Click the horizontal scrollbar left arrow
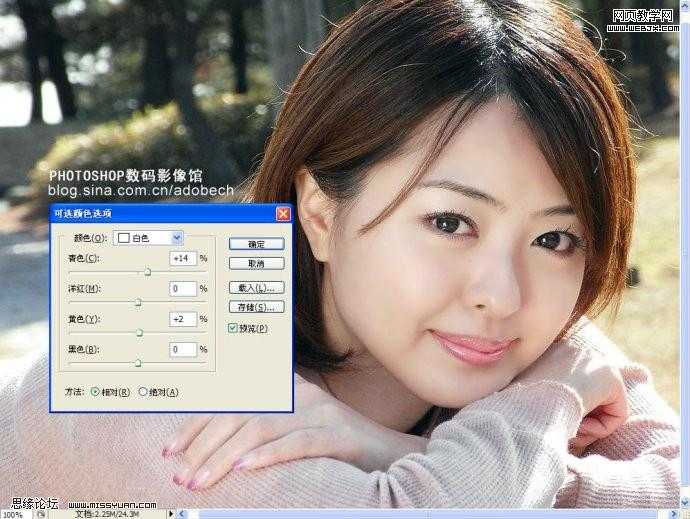Image resolution: width=690 pixels, height=519 pixels. click(x=182, y=514)
